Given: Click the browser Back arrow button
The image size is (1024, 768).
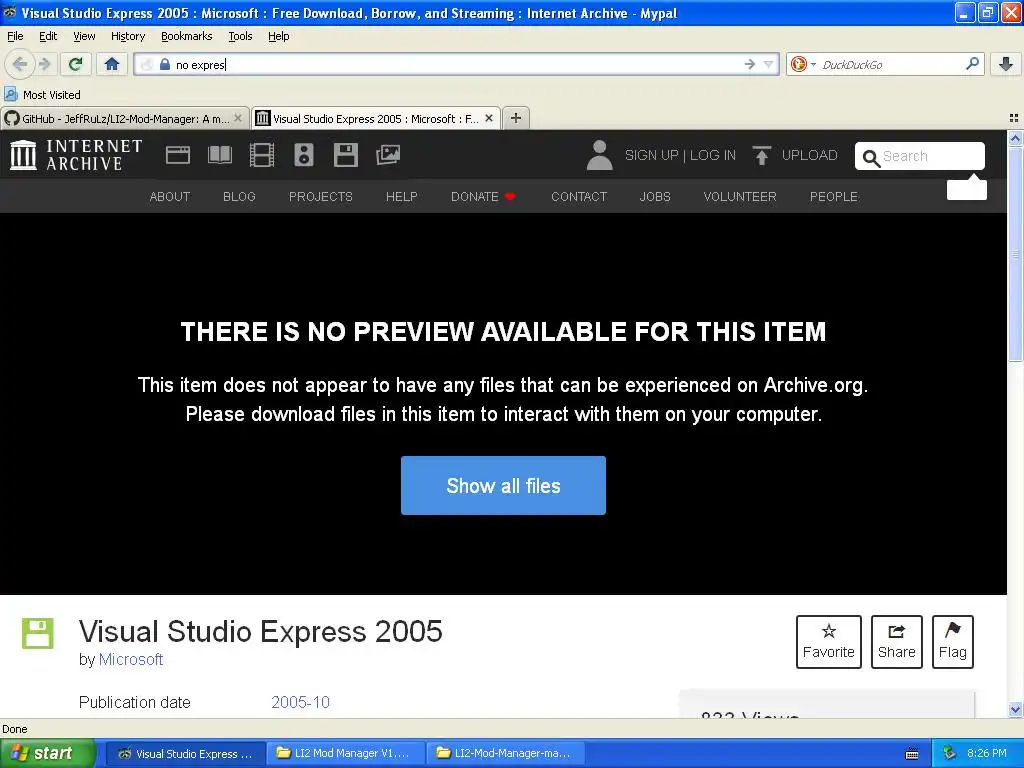Looking at the screenshot, I should tap(20, 64).
